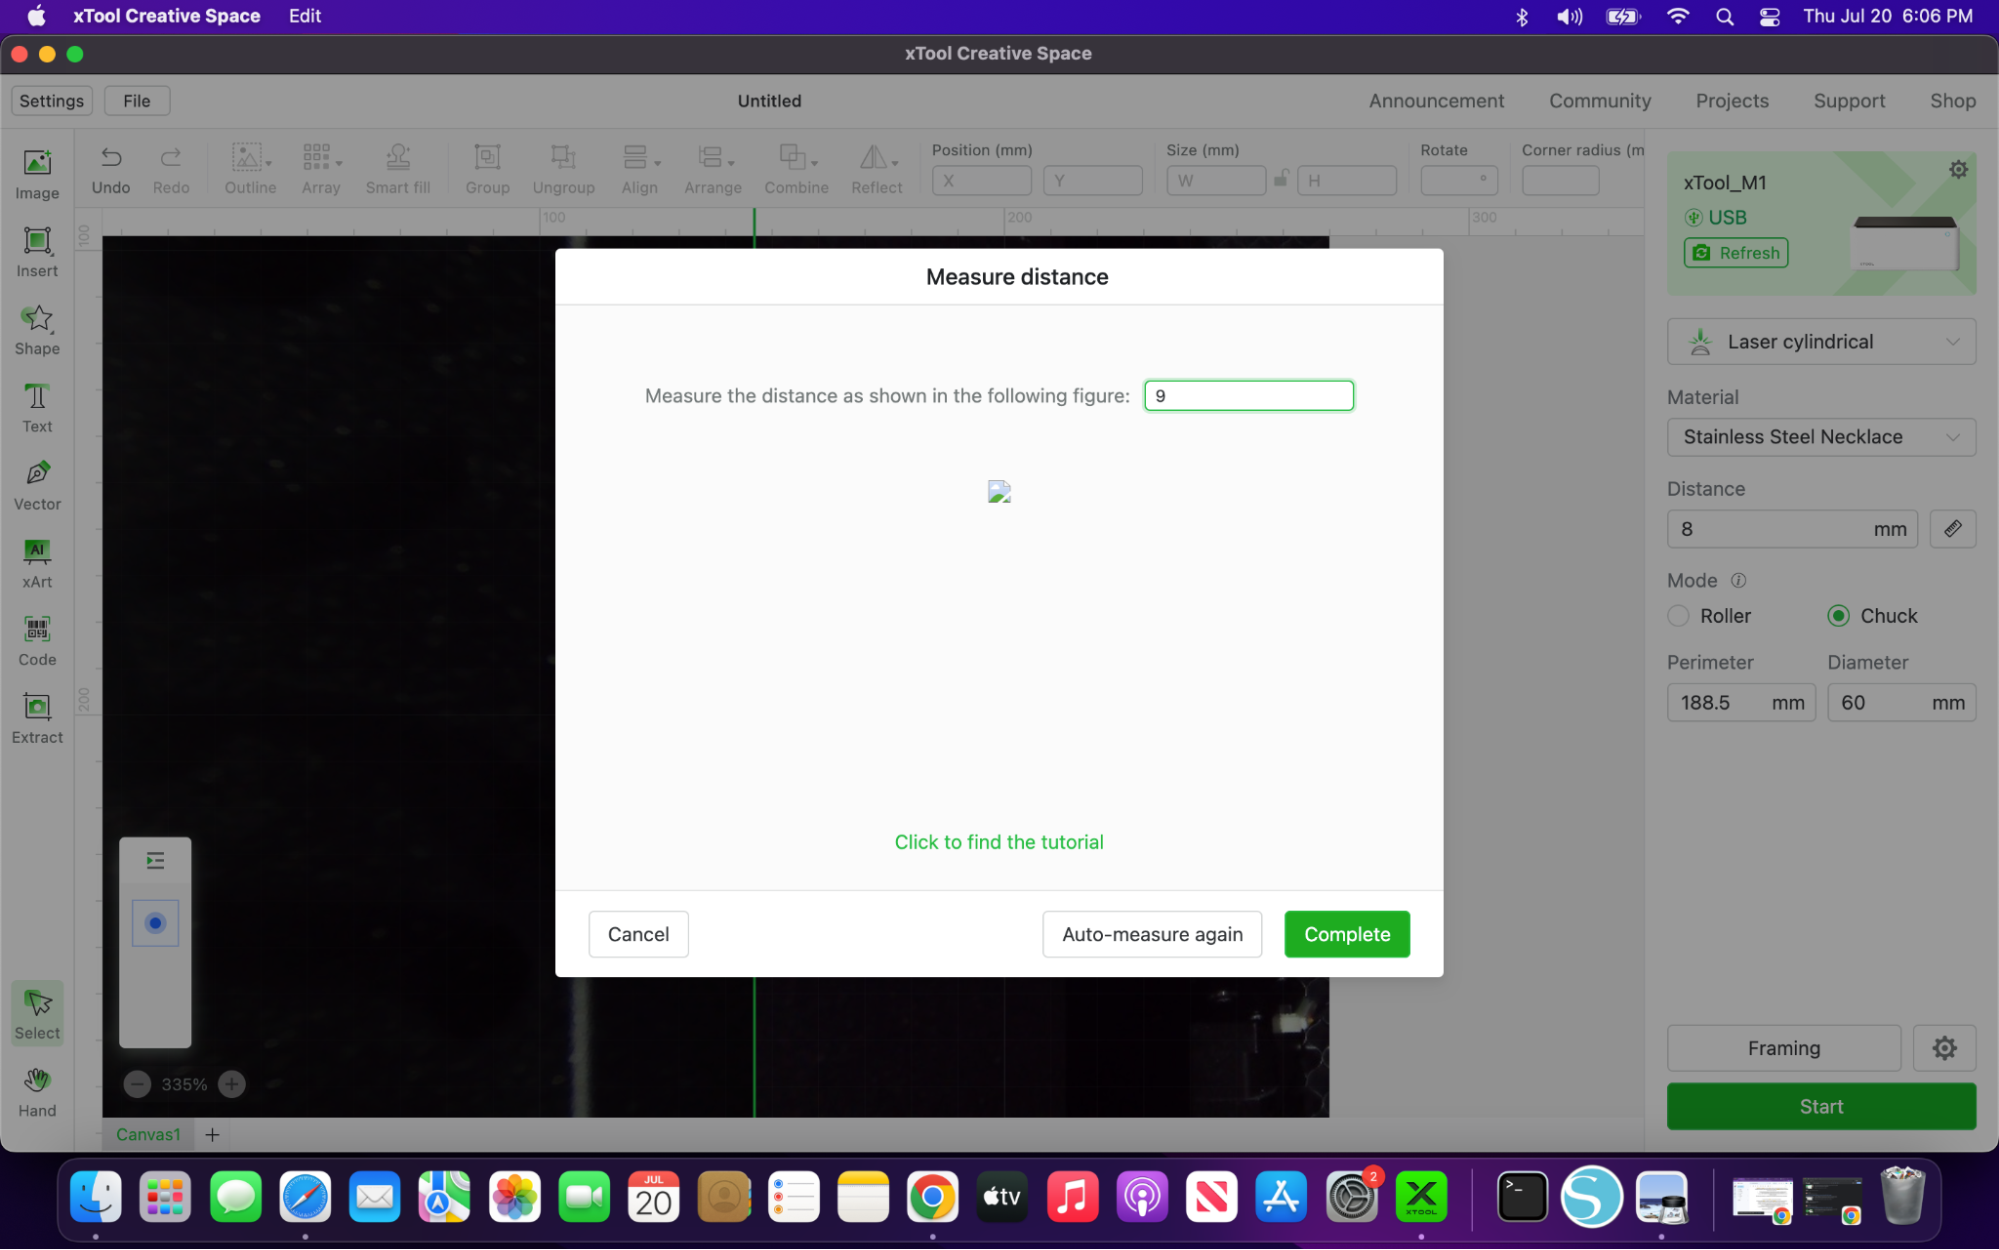1999x1250 pixels.
Task: Switch to the Canvas1 tab
Action: pyautogui.click(x=148, y=1134)
